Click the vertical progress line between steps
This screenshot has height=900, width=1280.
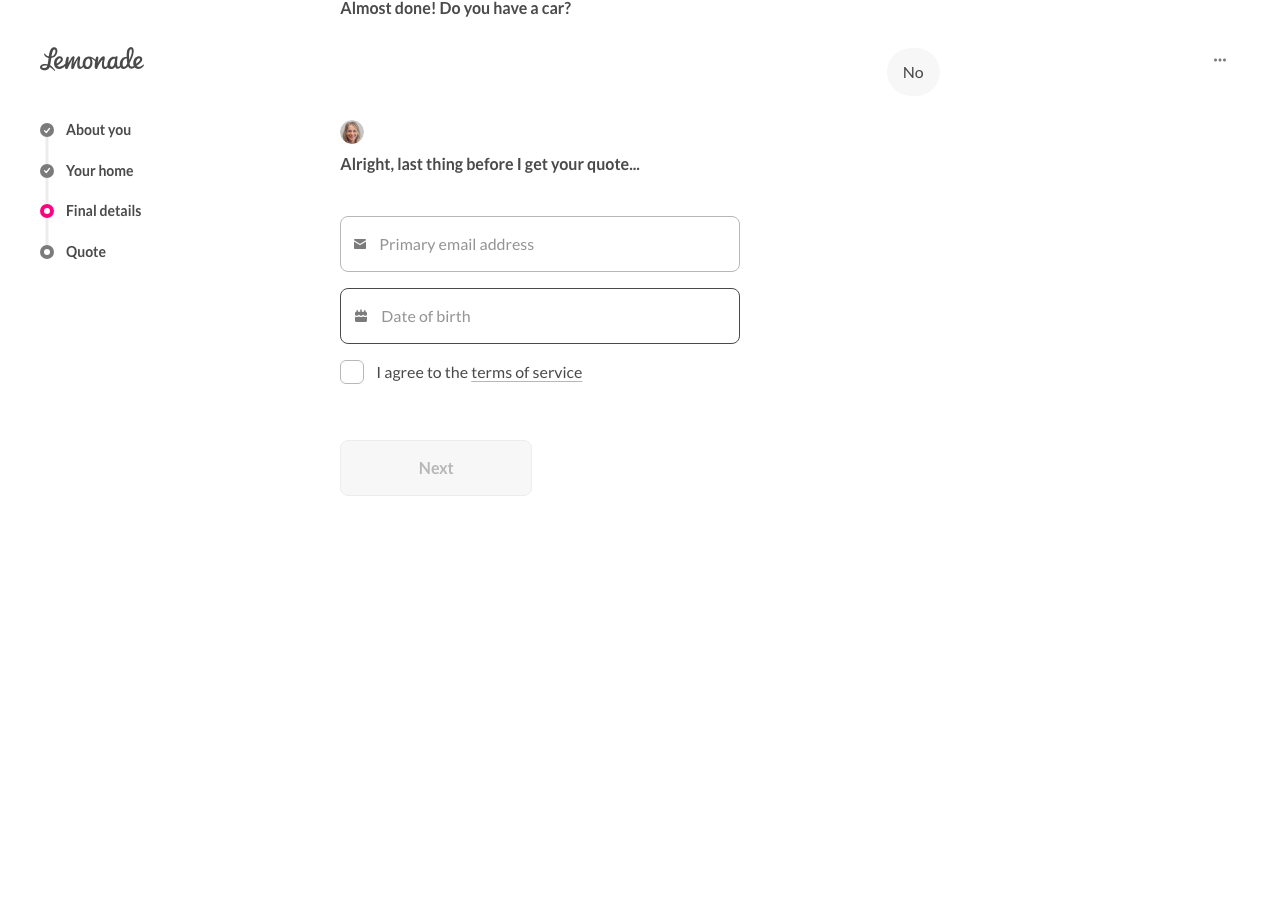(47, 190)
